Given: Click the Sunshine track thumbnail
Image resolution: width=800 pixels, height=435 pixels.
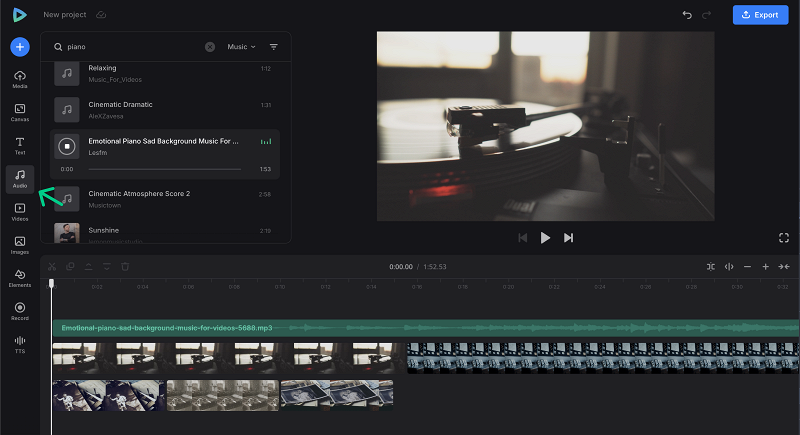Looking at the screenshot, I should (x=67, y=233).
